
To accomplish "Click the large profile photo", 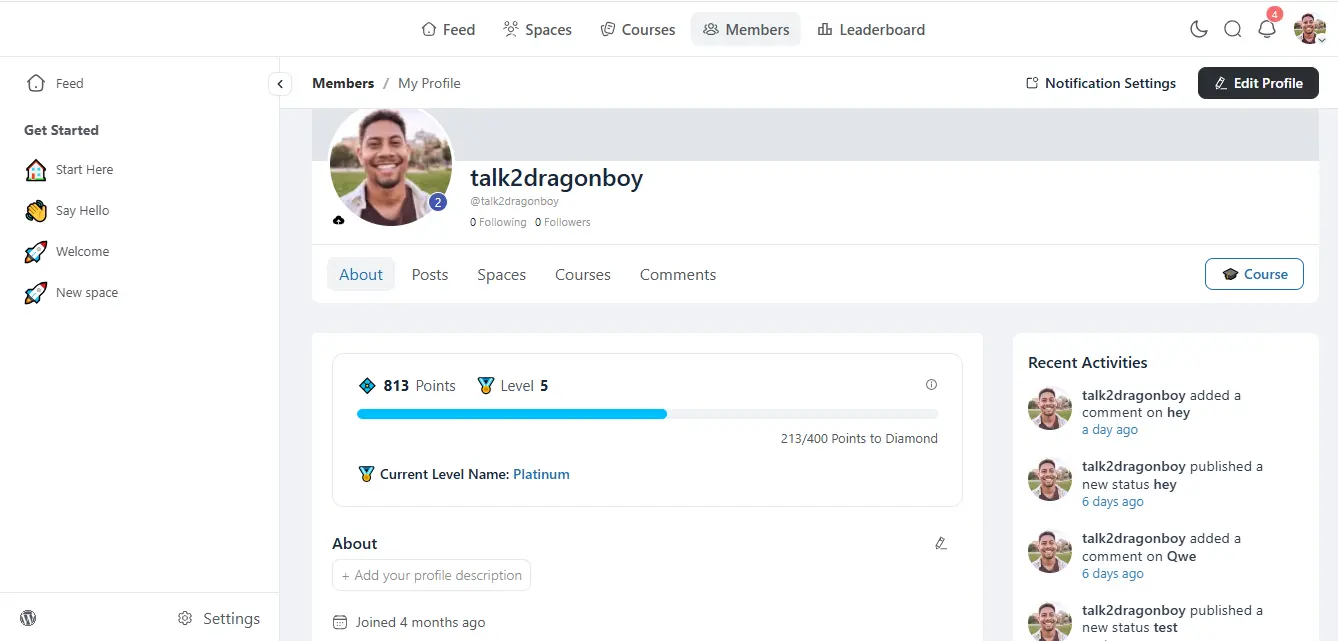I will point(391,165).
